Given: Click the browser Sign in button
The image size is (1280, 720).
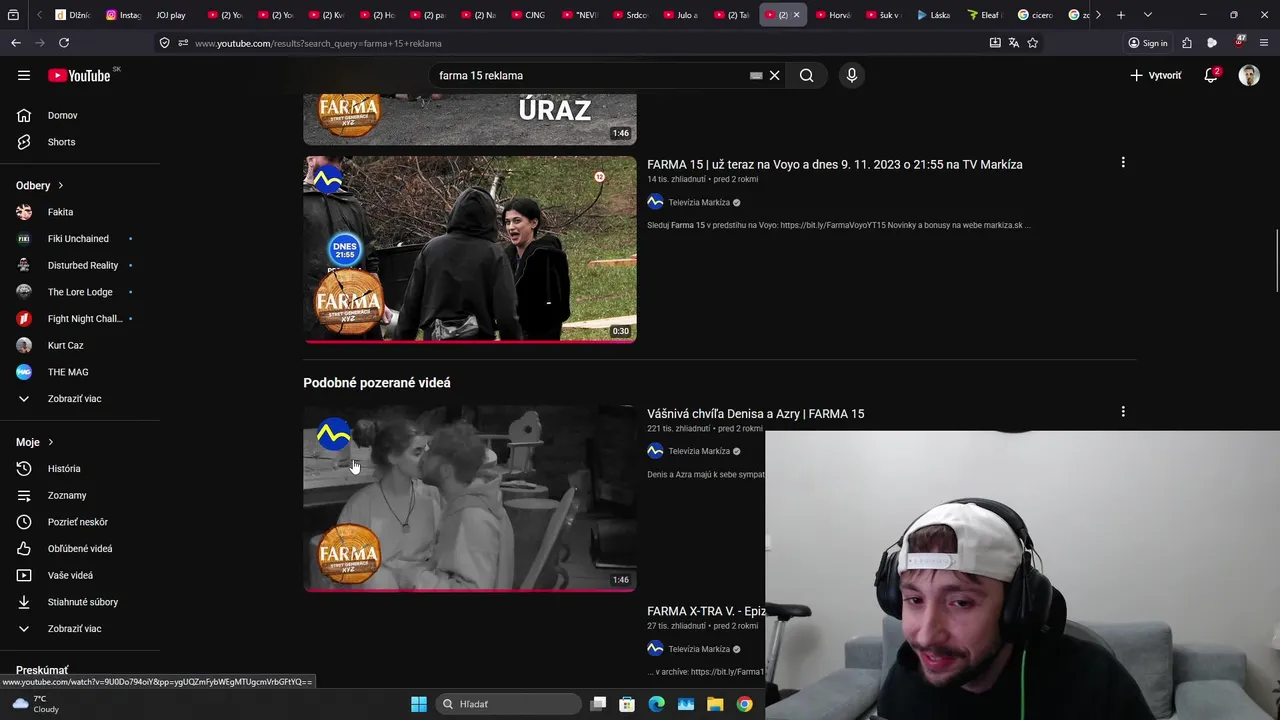Looking at the screenshot, I should click(1148, 43).
